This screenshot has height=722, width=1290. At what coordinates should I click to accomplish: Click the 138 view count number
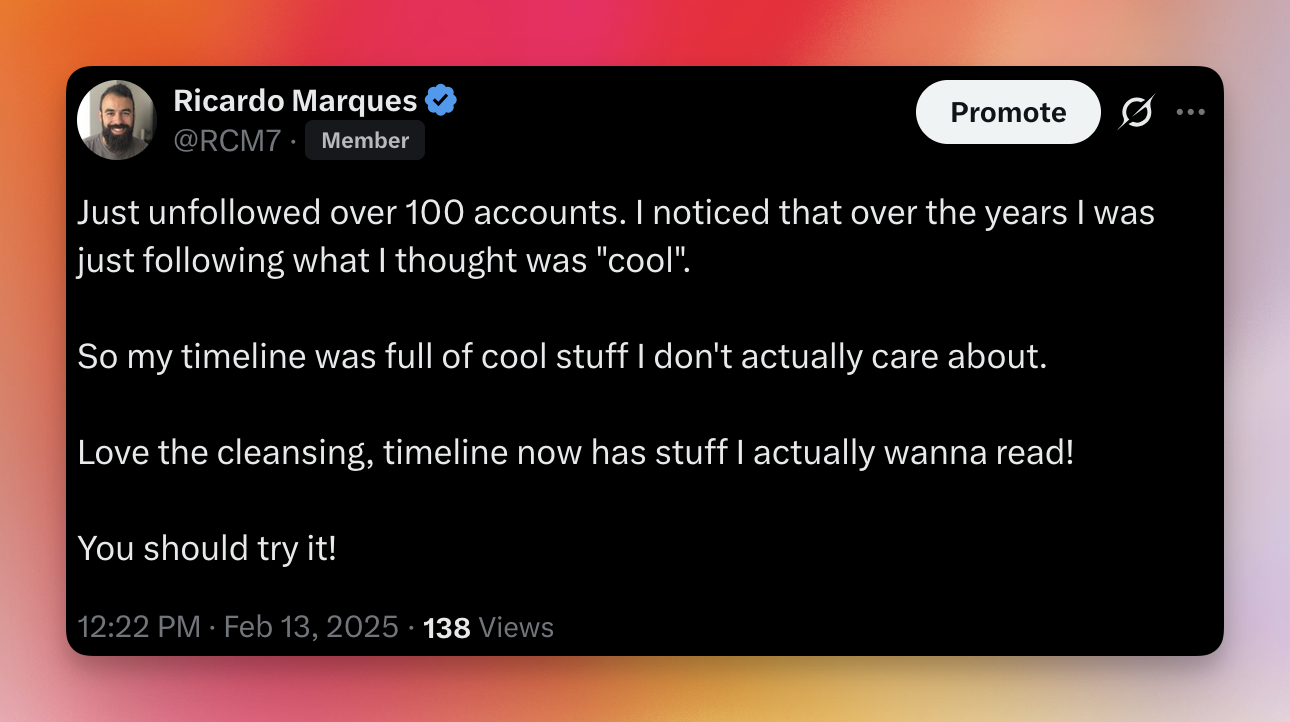coord(447,628)
